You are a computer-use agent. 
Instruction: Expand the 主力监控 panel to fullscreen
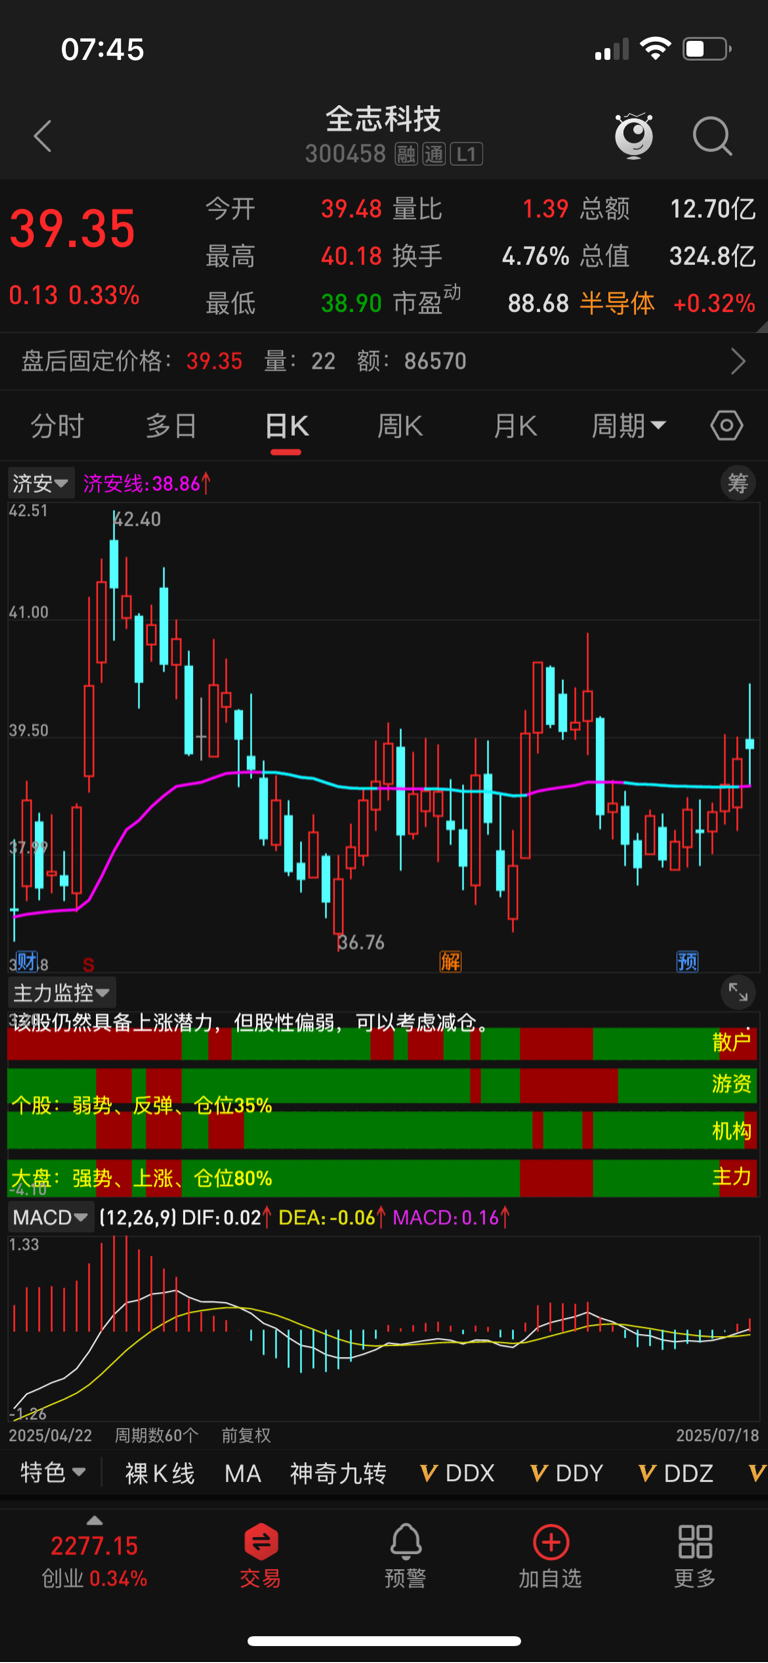pos(738,992)
